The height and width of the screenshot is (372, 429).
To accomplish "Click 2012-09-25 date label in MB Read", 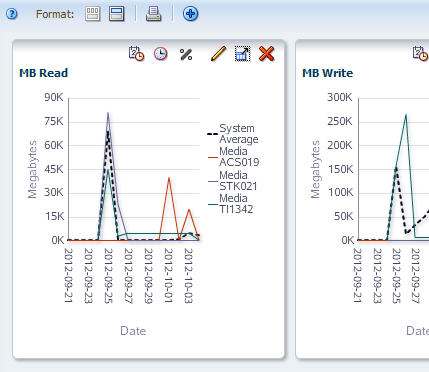I will tap(108, 276).
